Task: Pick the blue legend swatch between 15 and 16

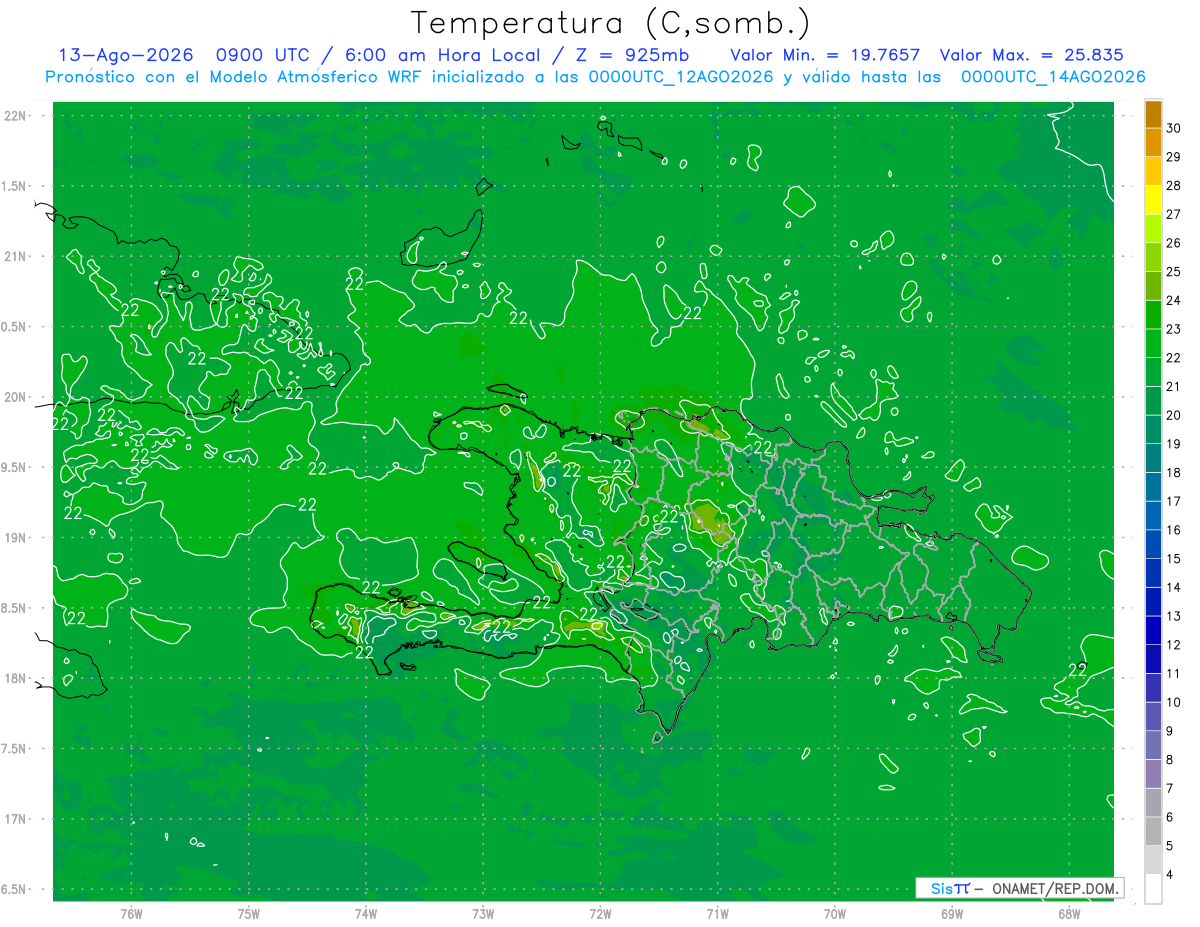Action: coord(1153,544)
